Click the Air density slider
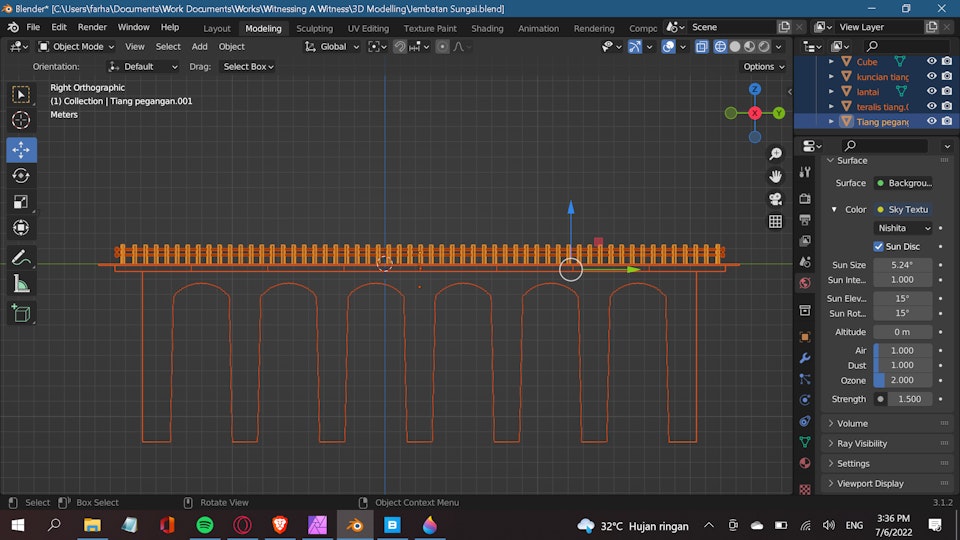 point(903,351)
